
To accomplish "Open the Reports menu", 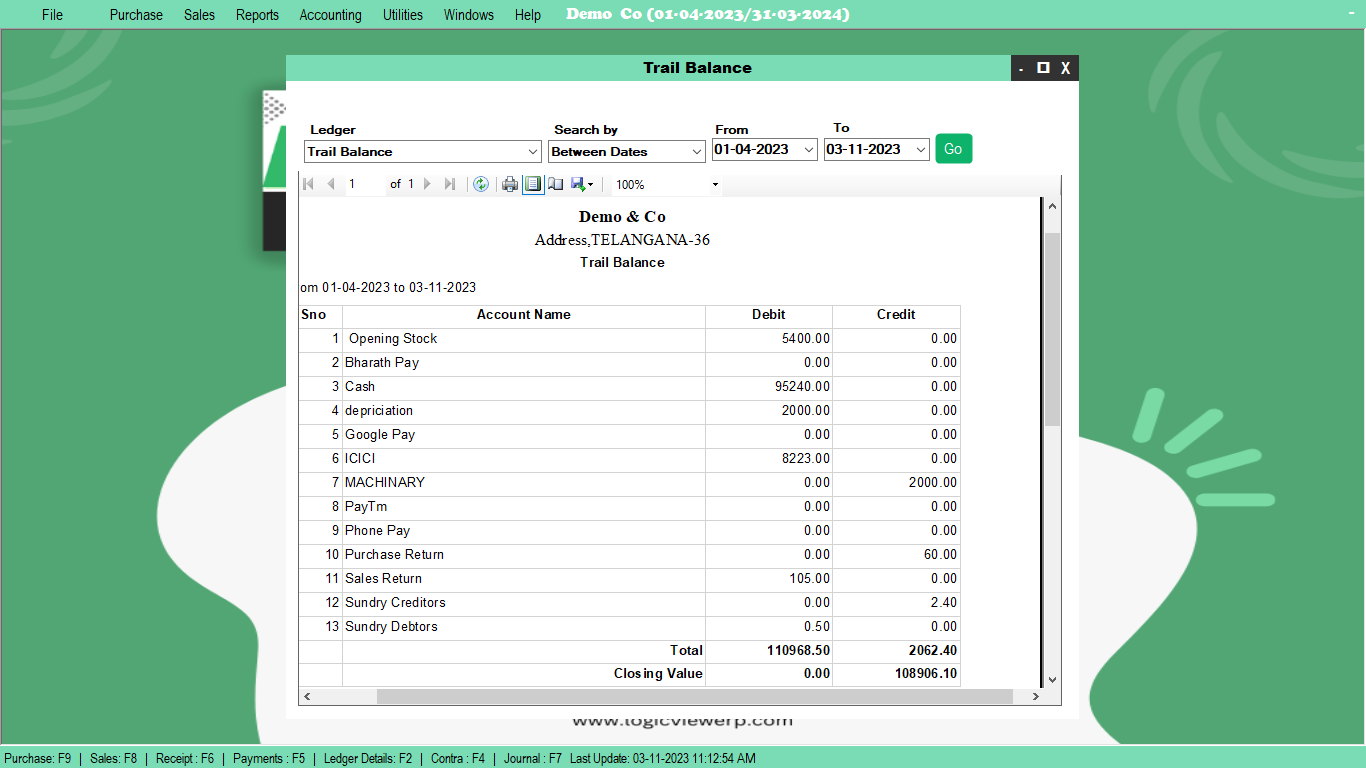I will [x=257, y=14].
